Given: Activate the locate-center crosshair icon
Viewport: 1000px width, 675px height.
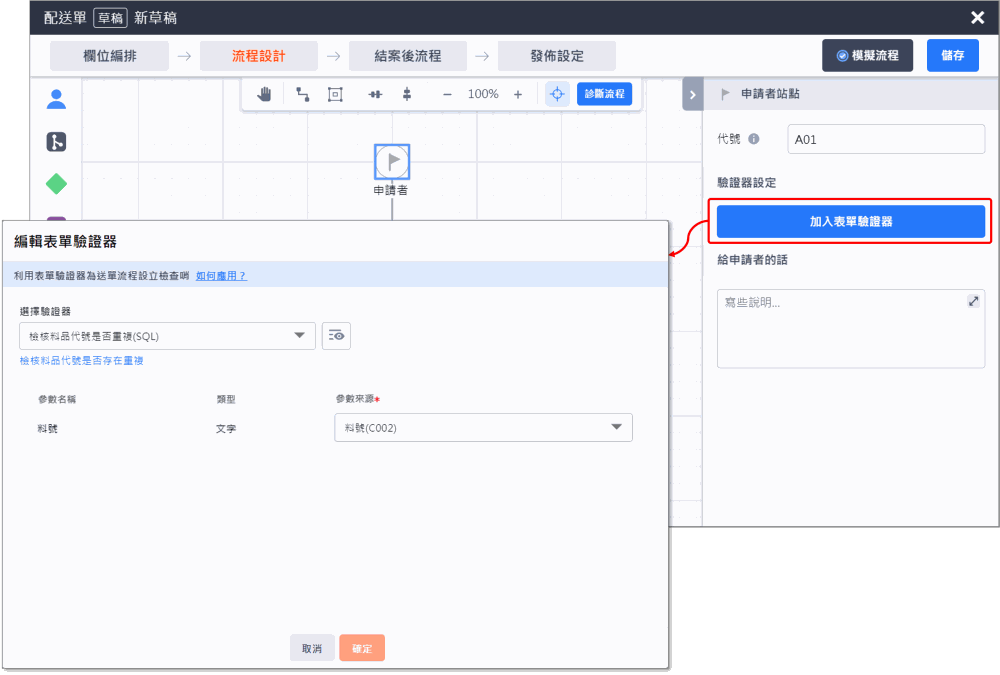Looking at the screenshot, I should [x=557, y=93].
